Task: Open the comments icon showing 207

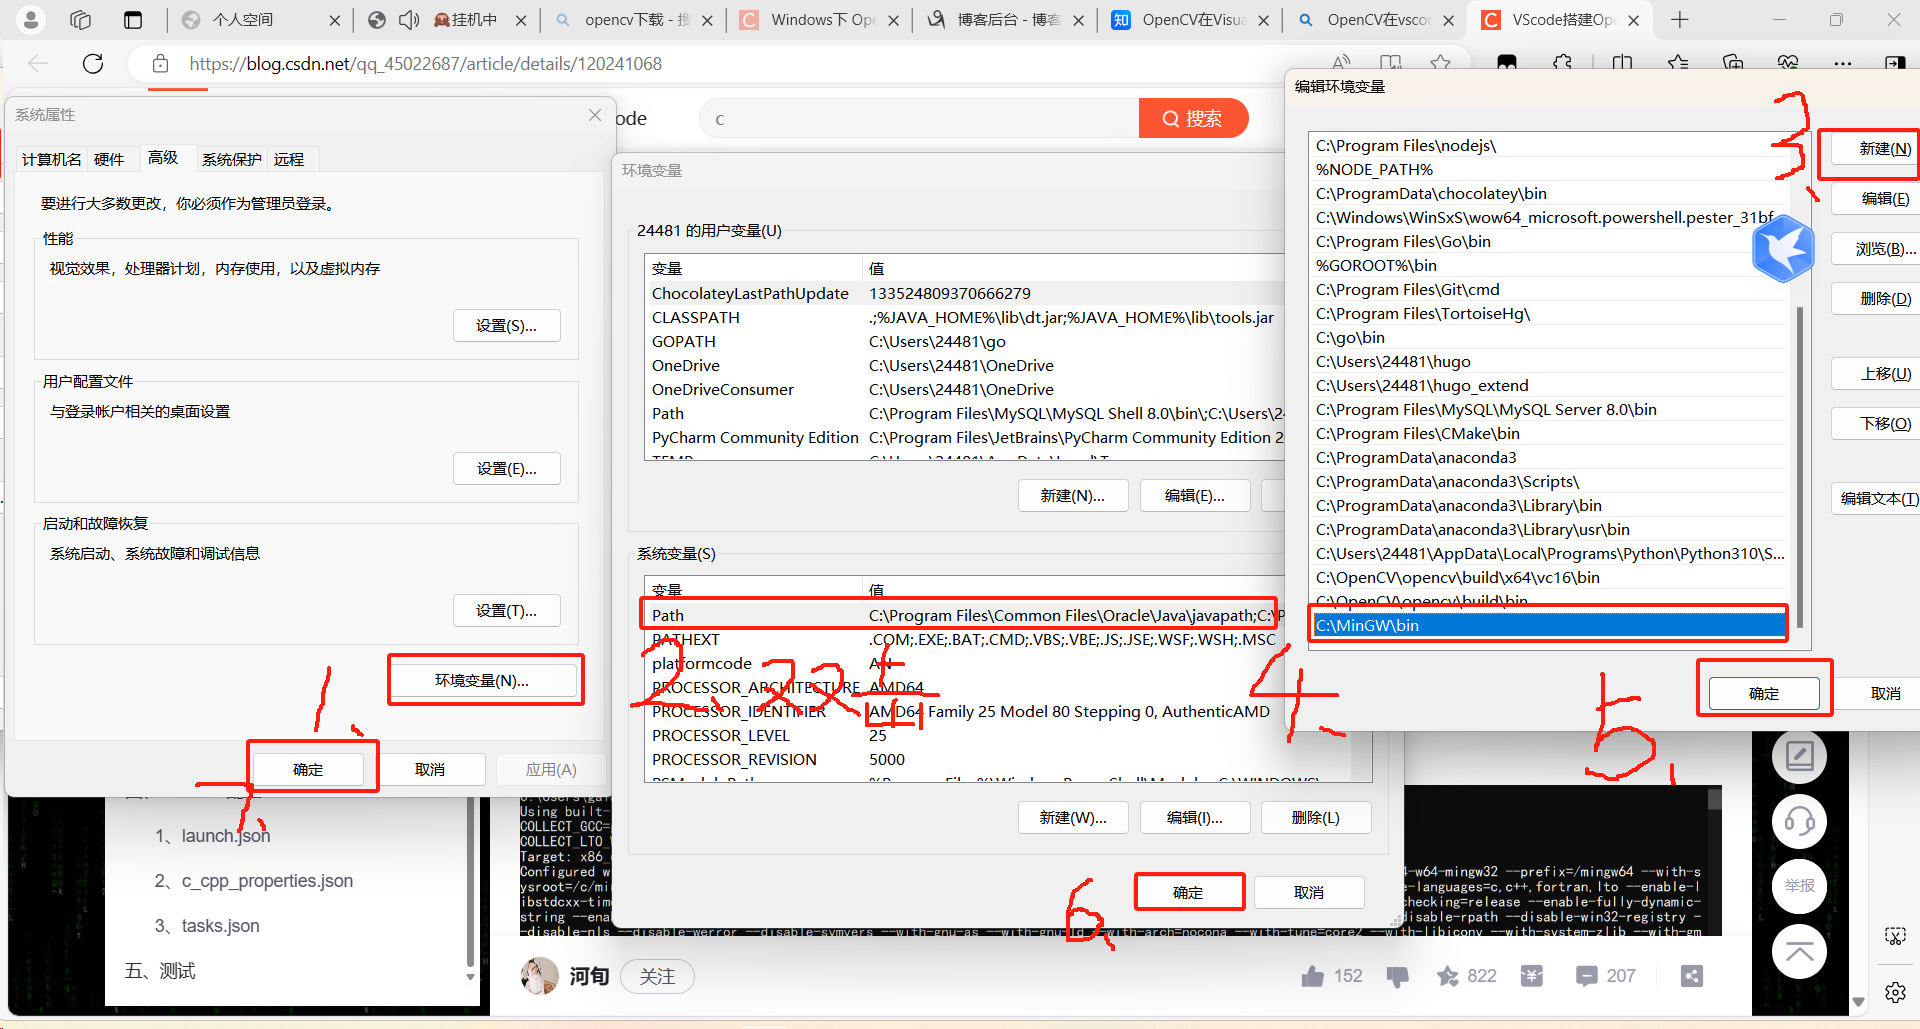Action: [x=1586, y=976]
